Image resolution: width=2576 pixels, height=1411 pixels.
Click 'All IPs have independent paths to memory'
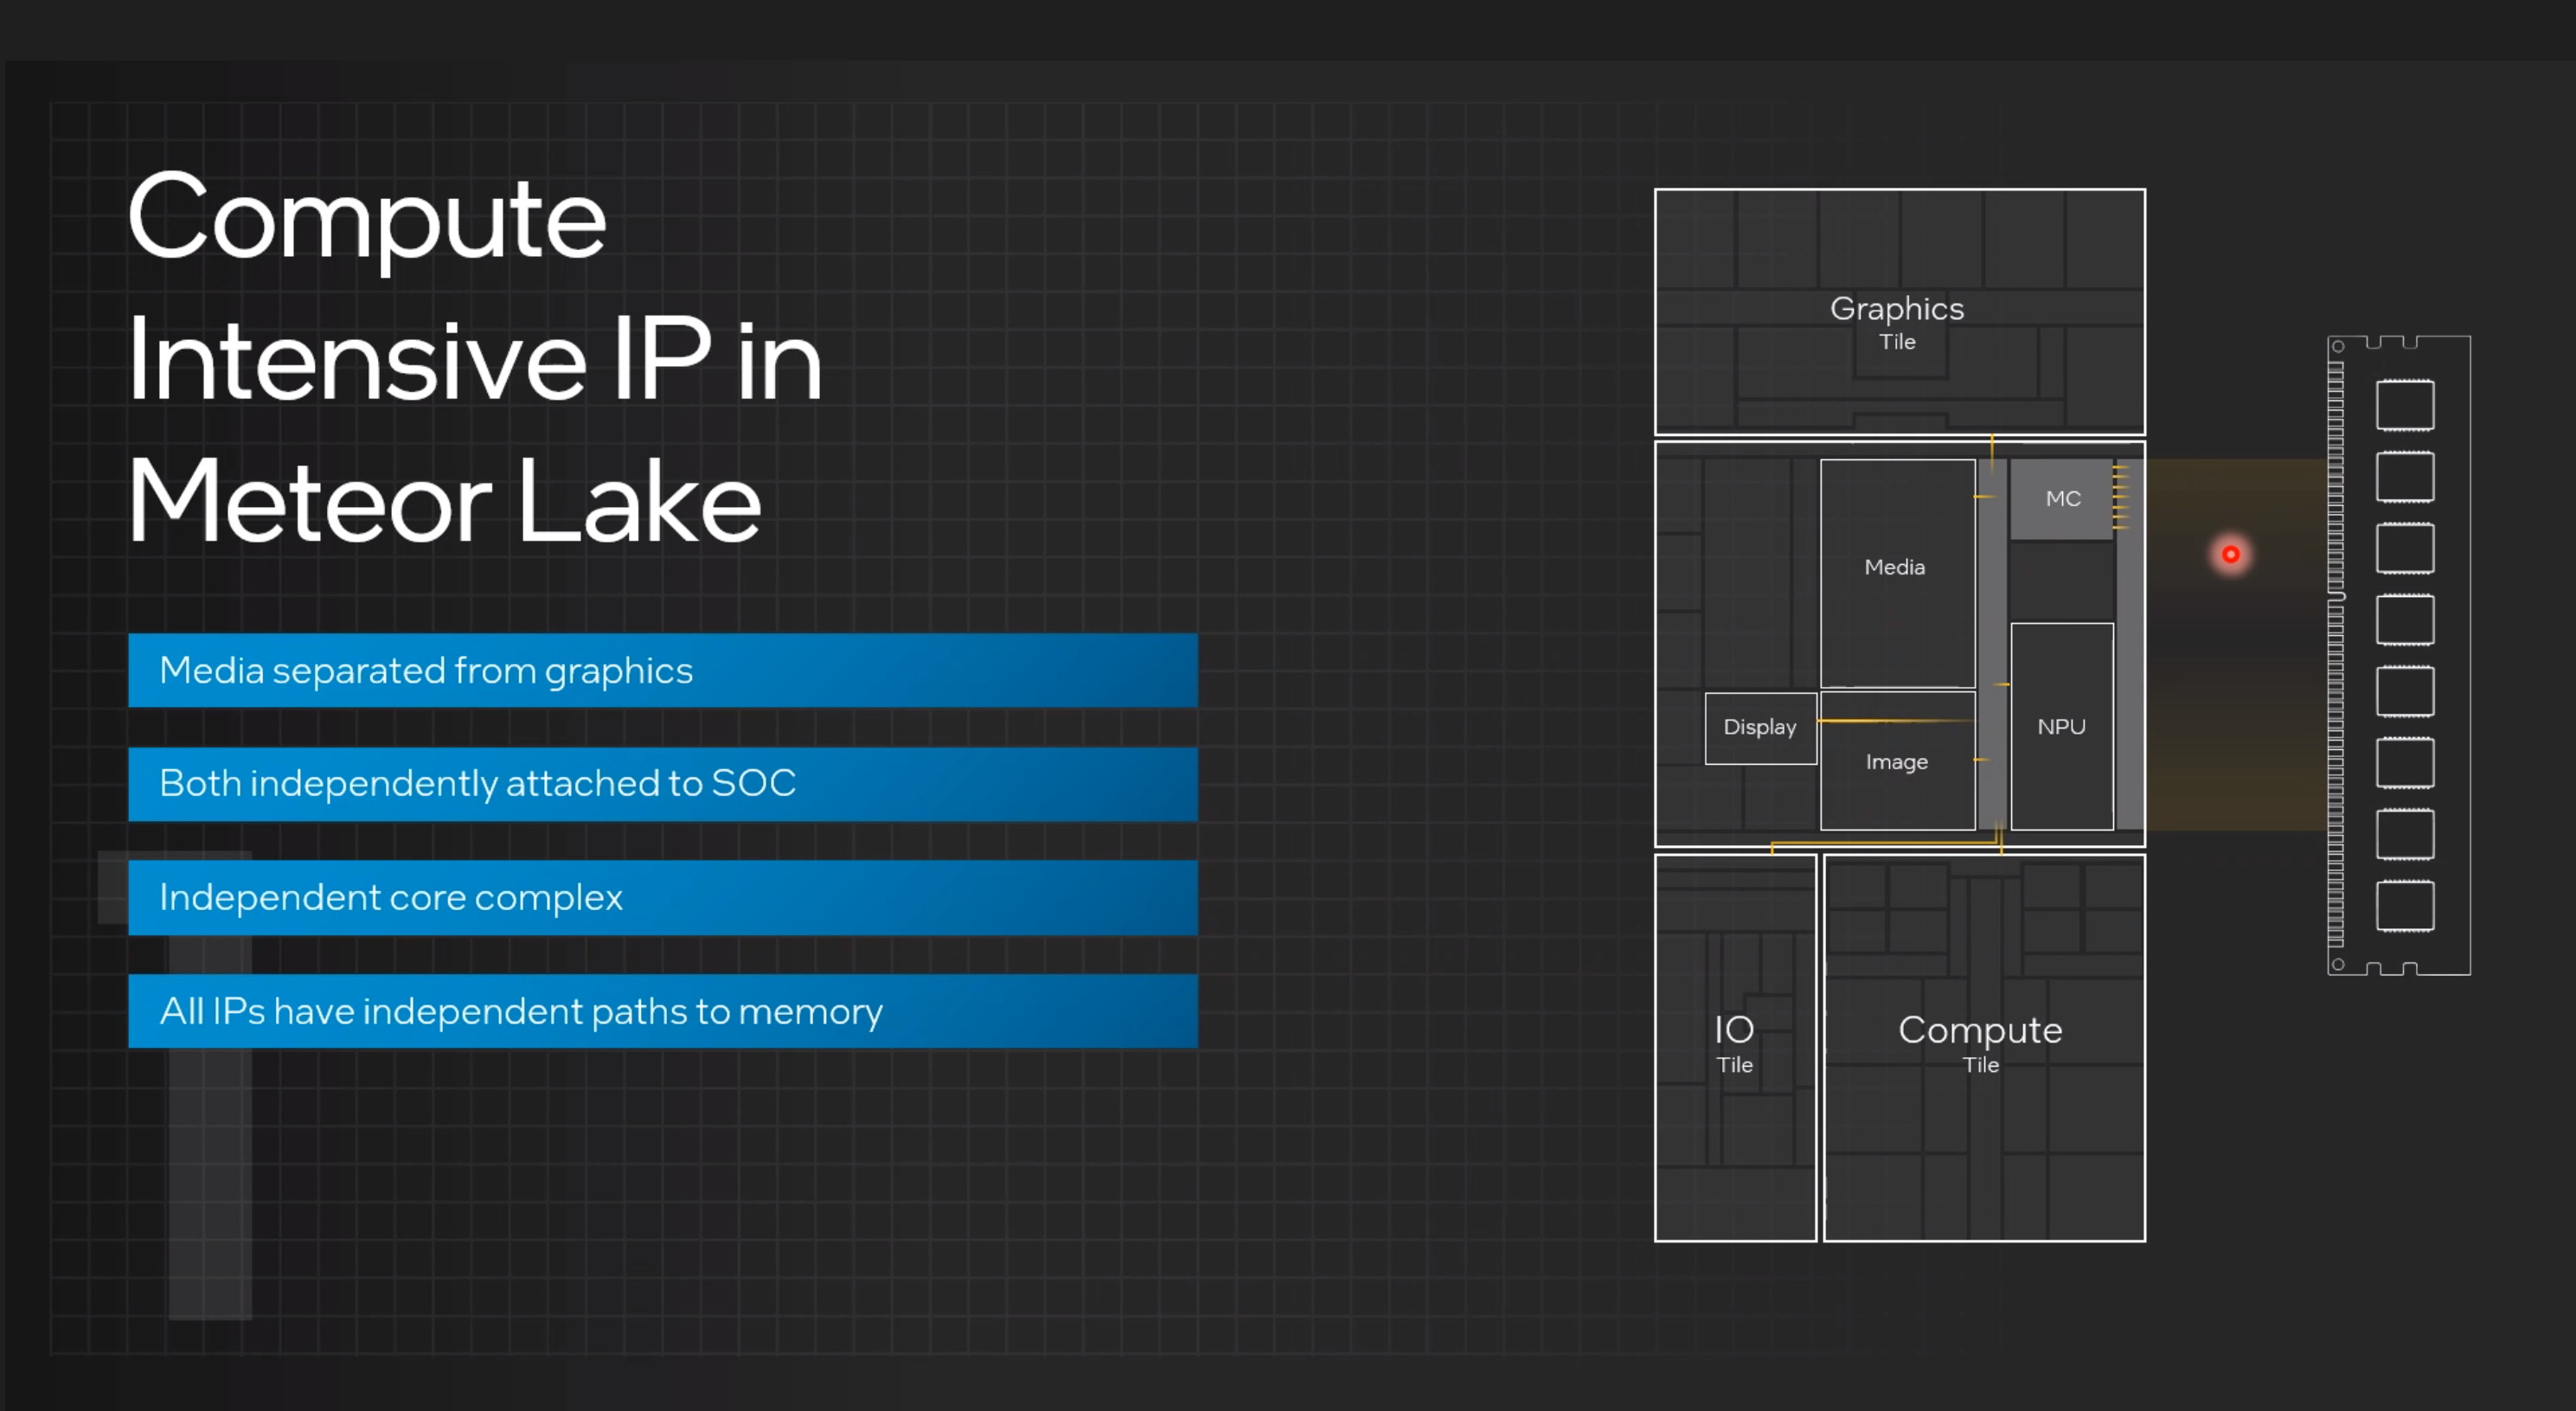[x=662, y=1011]
